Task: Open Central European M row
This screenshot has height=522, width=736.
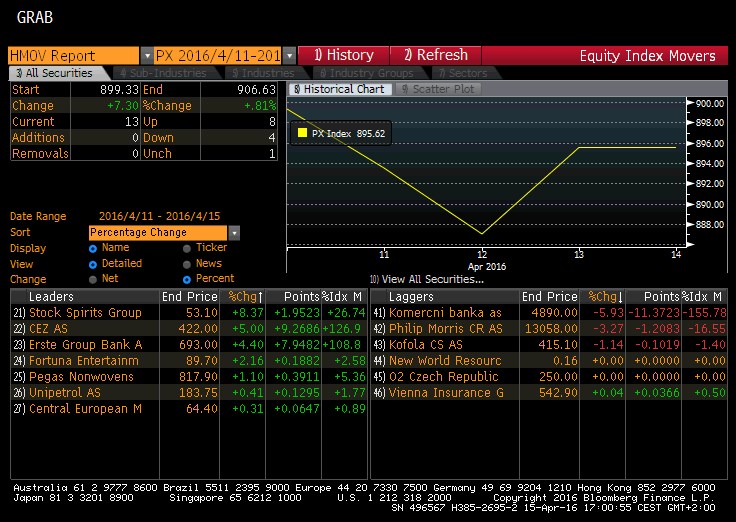Action: (x=188, y=408)
